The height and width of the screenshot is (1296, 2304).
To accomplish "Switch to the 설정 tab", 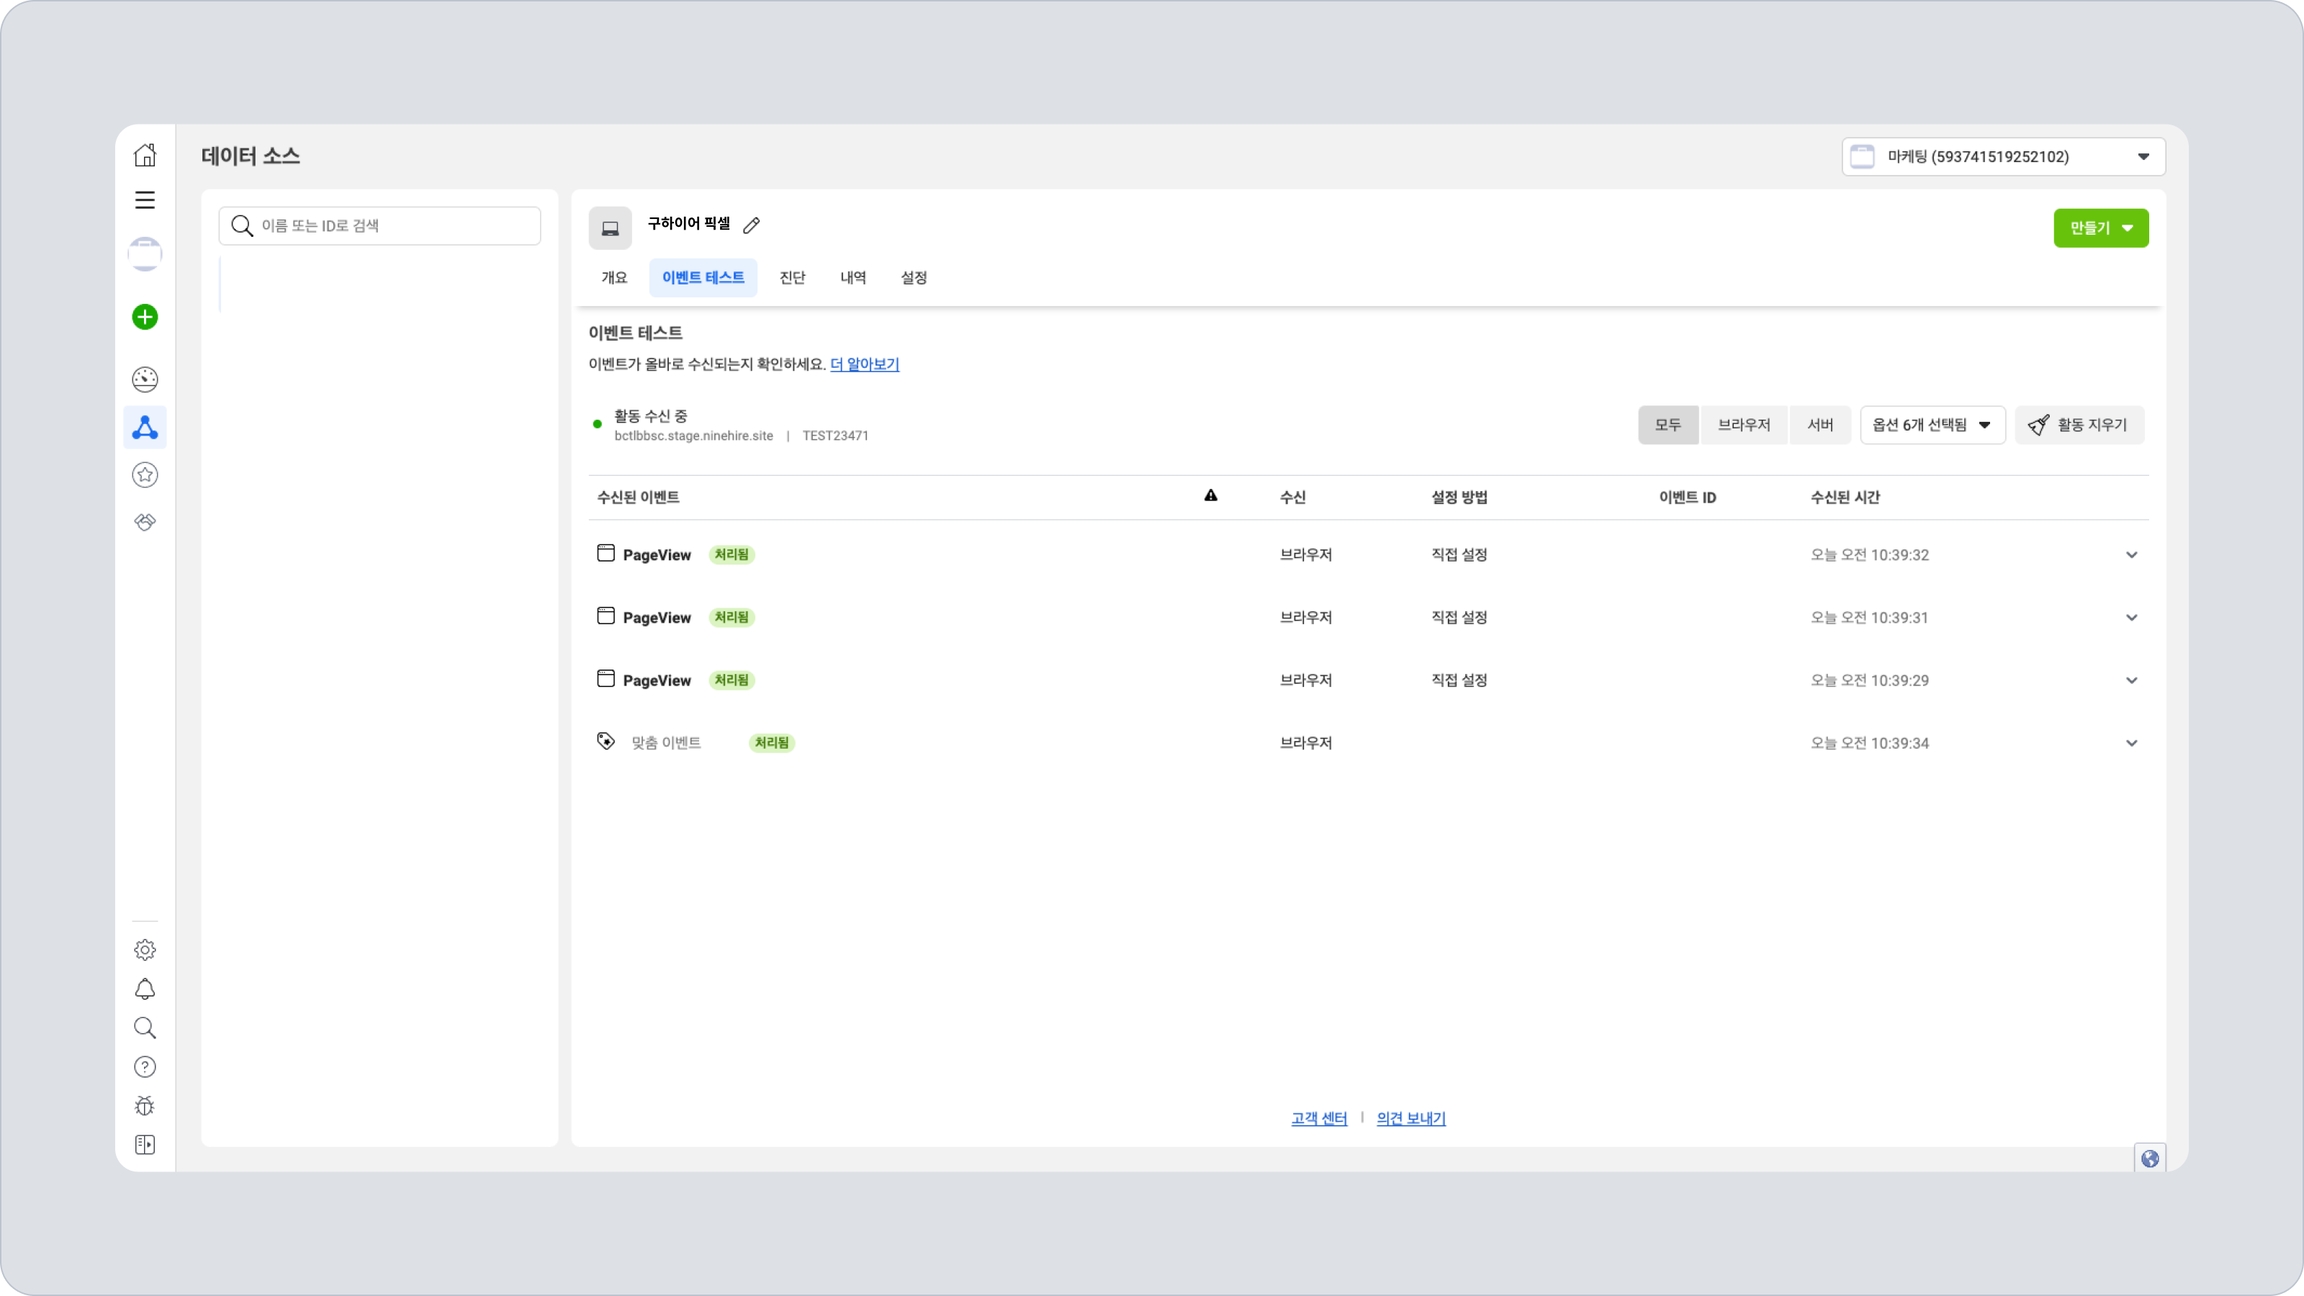I will pyautogui.click(x=913, y=278).
